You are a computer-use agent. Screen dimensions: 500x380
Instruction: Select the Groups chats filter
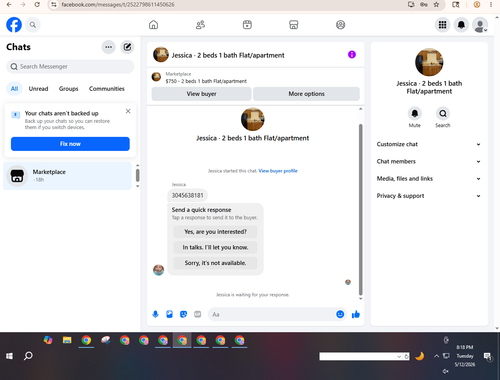[x=68, y=89]
